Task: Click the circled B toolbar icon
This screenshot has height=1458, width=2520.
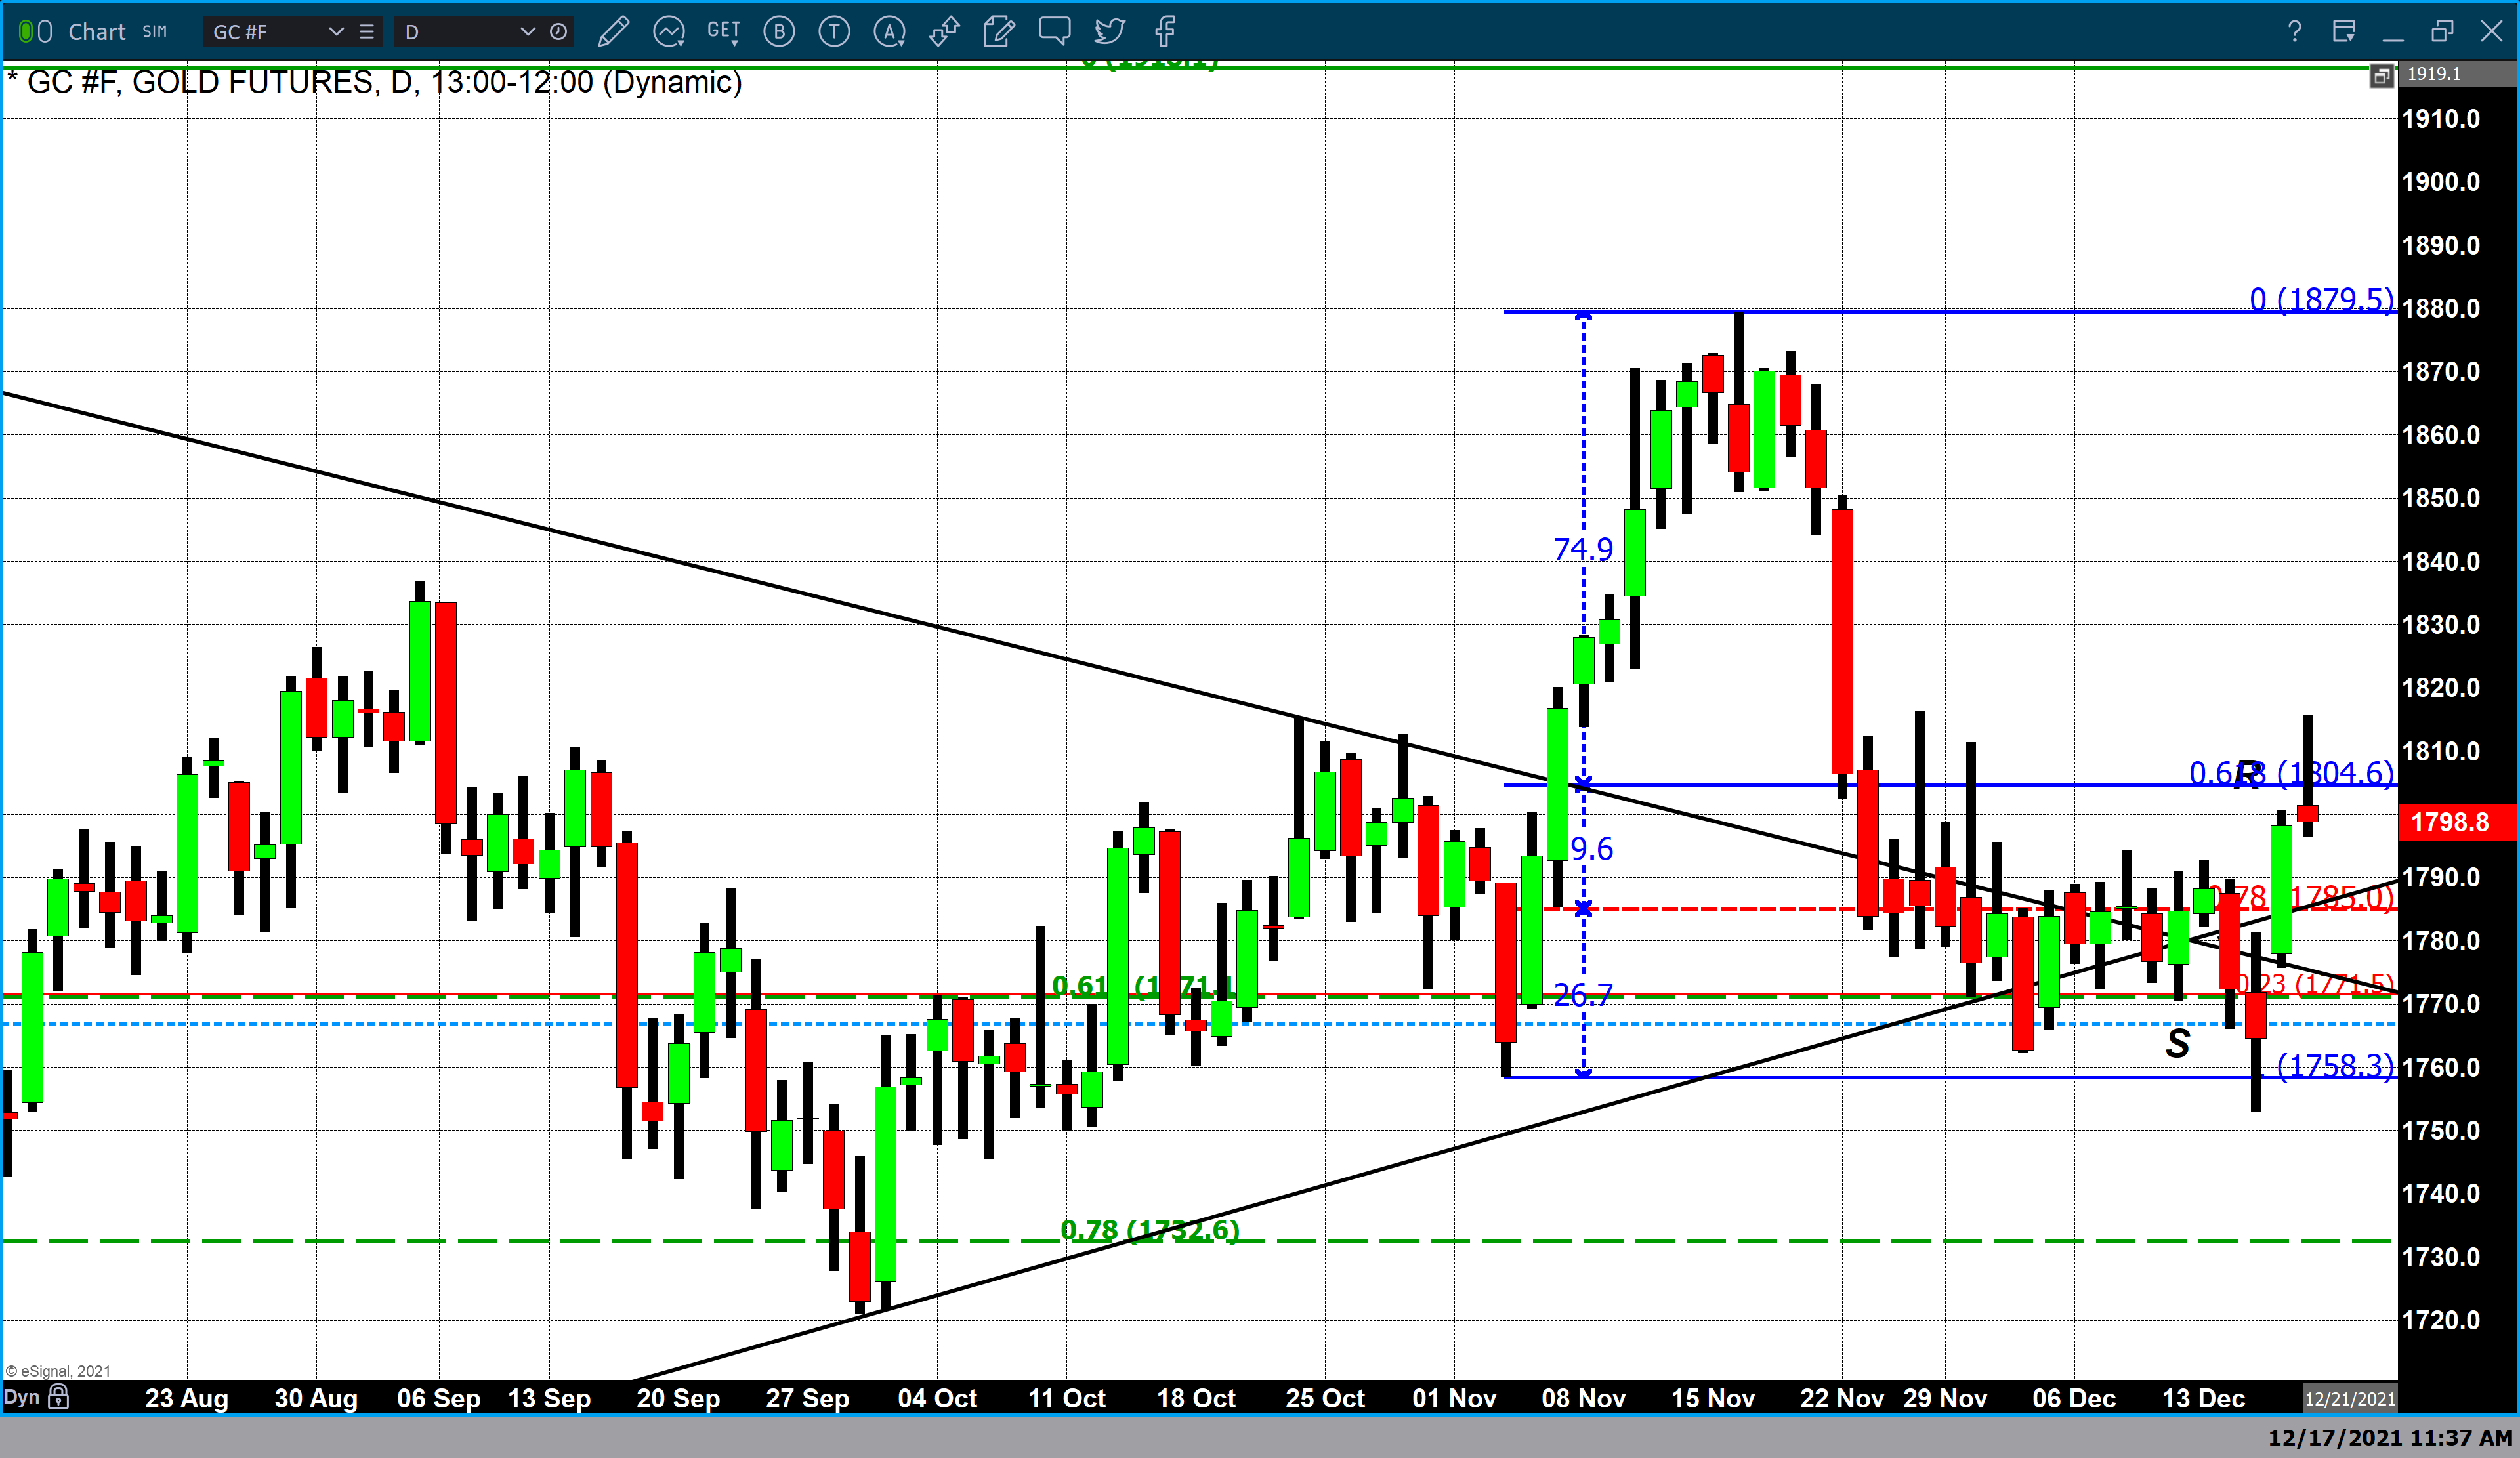Action: (x=779, y=32)
